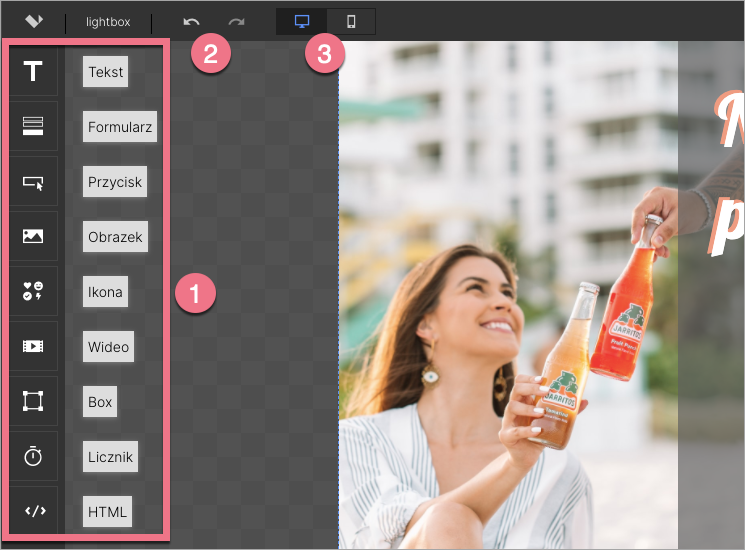Select the Box widget square icon

pyautogui.click(x=33, y=401)
